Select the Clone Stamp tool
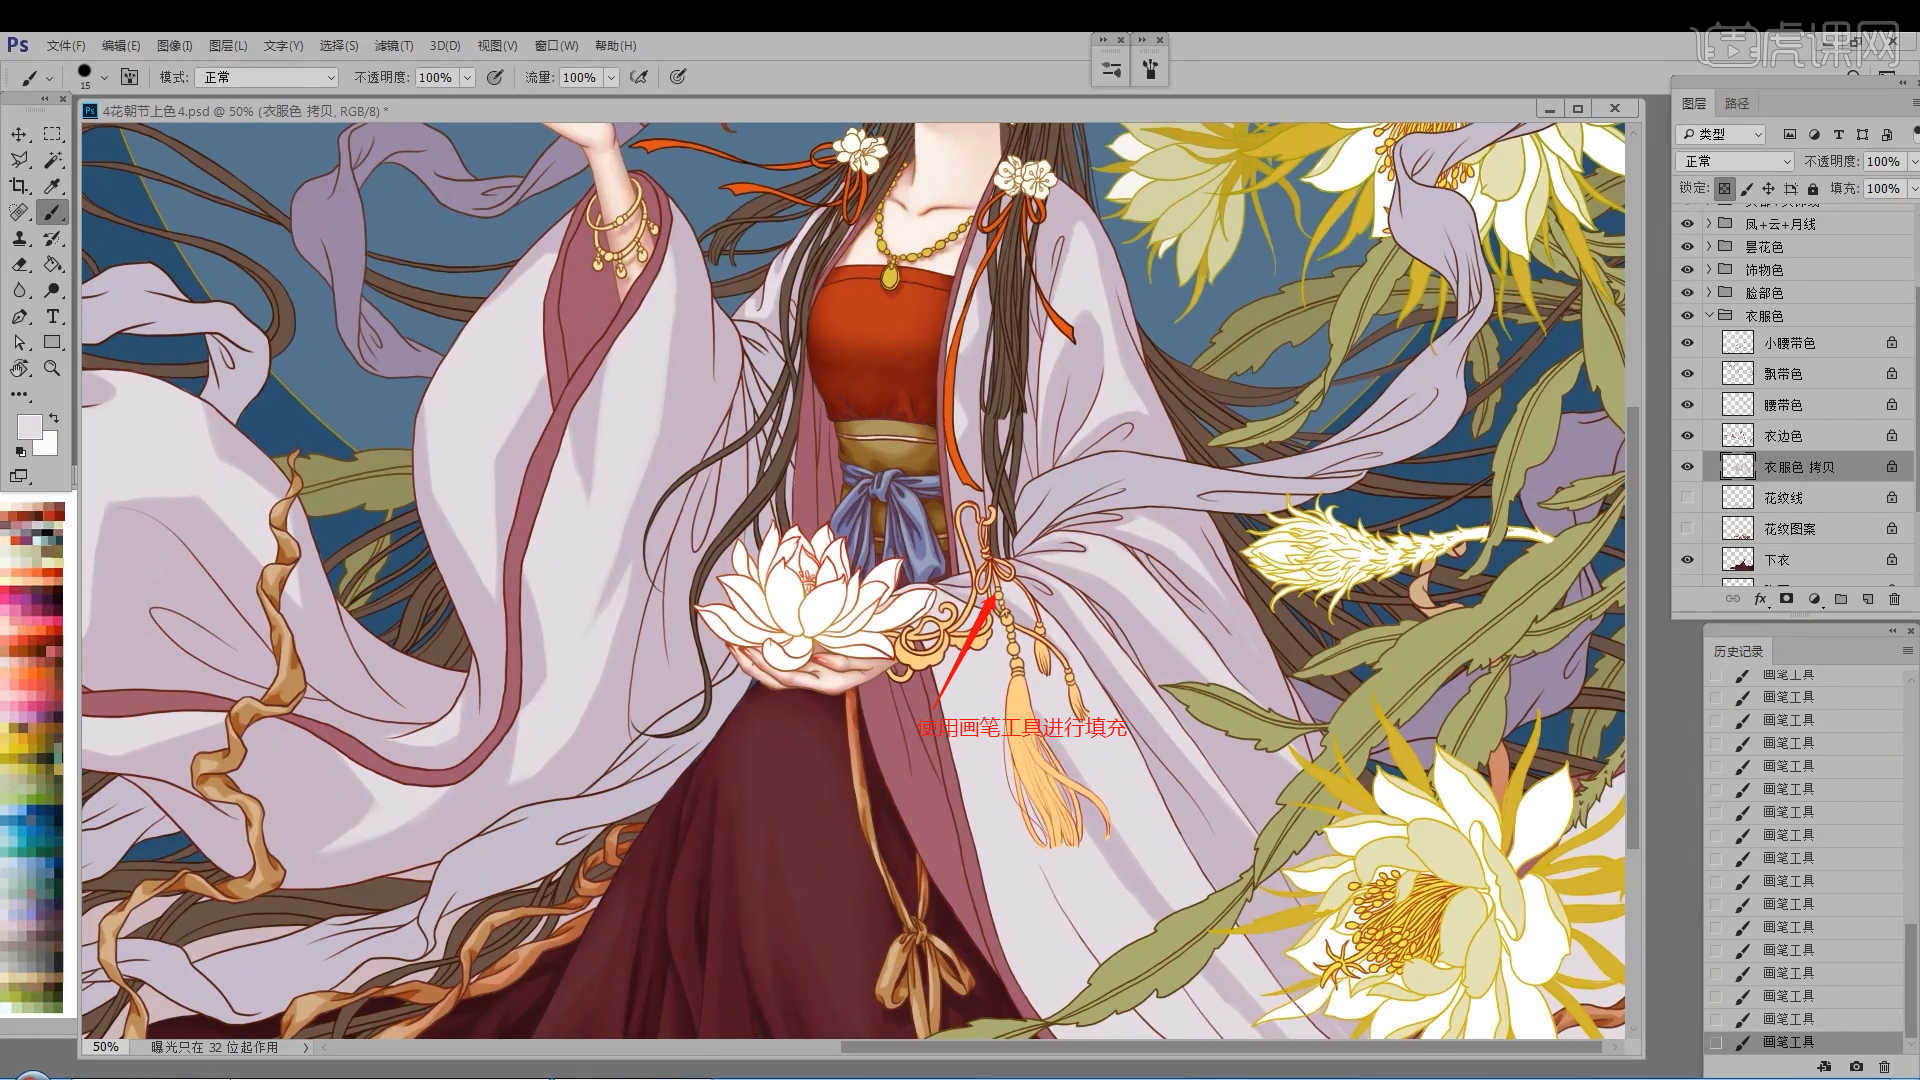The height and width of the screenshot is (1080, 1920). click(x=19, y=238)
